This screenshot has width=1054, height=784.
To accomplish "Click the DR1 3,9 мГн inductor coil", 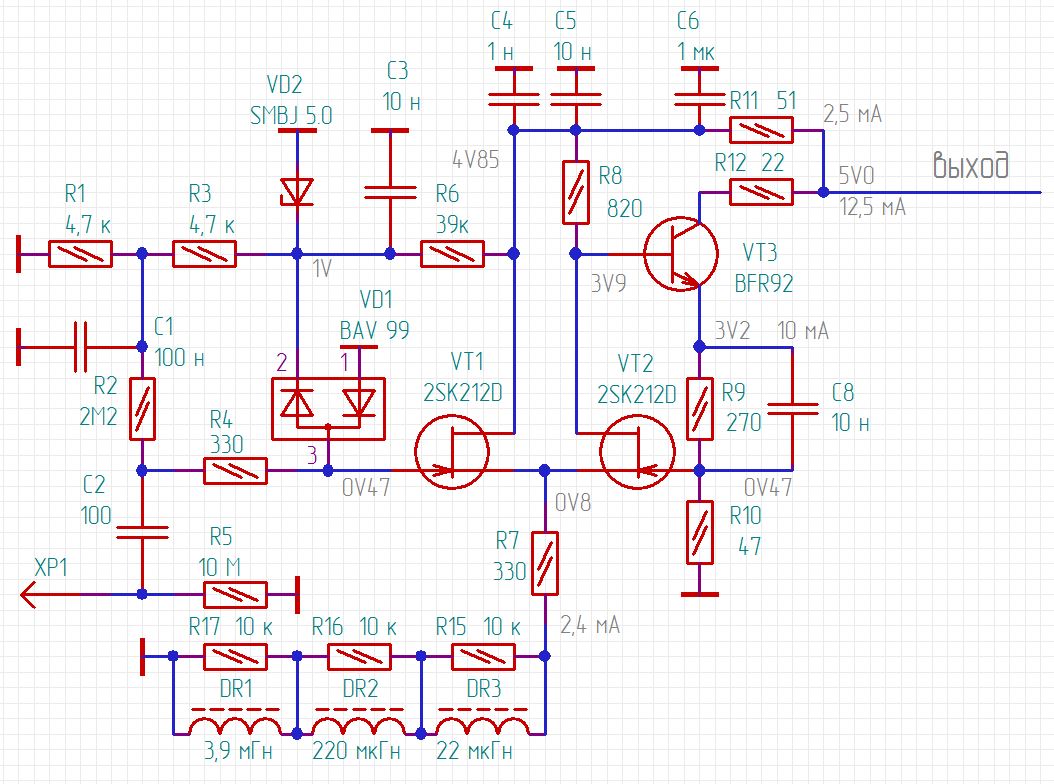I will click(x=235, y=724).
